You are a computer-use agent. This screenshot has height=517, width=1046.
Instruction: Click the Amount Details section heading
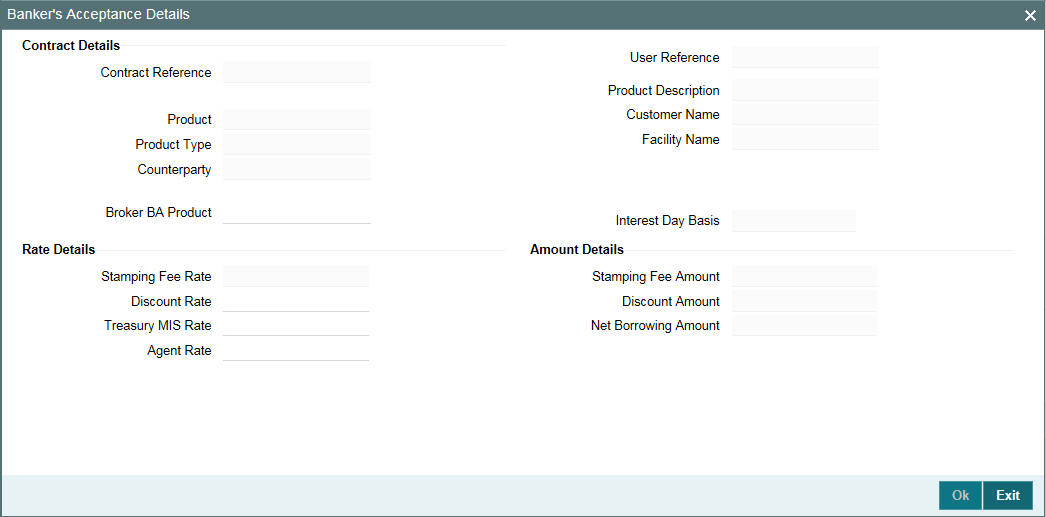[577, 249]
